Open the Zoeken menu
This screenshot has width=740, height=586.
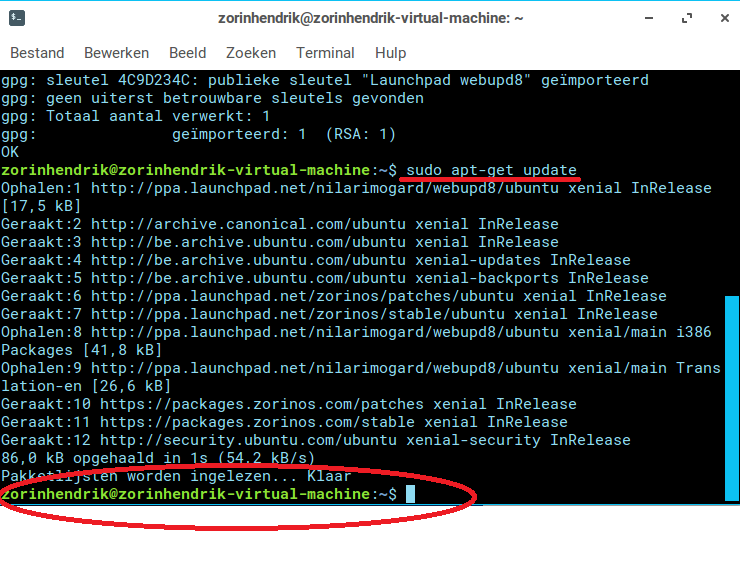[251, 53]
